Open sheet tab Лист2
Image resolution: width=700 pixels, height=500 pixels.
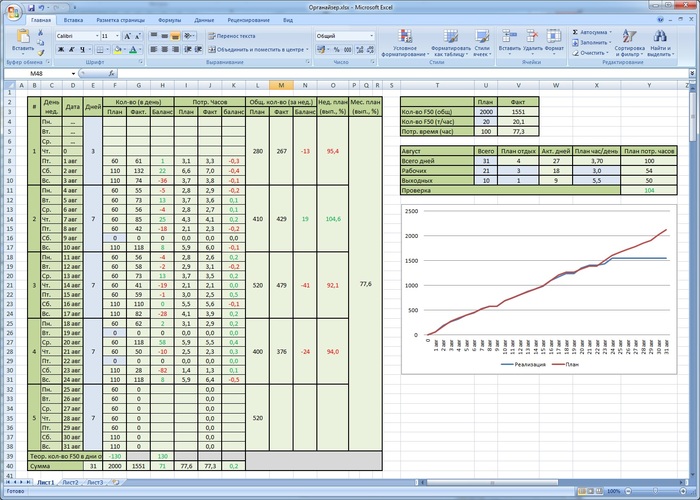70,483
